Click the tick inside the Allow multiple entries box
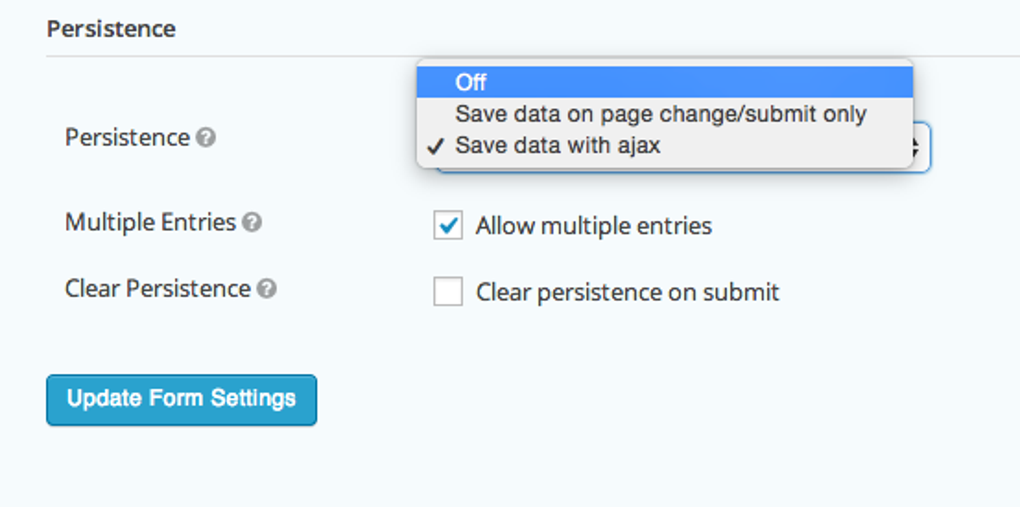 [x=449, y=226]
